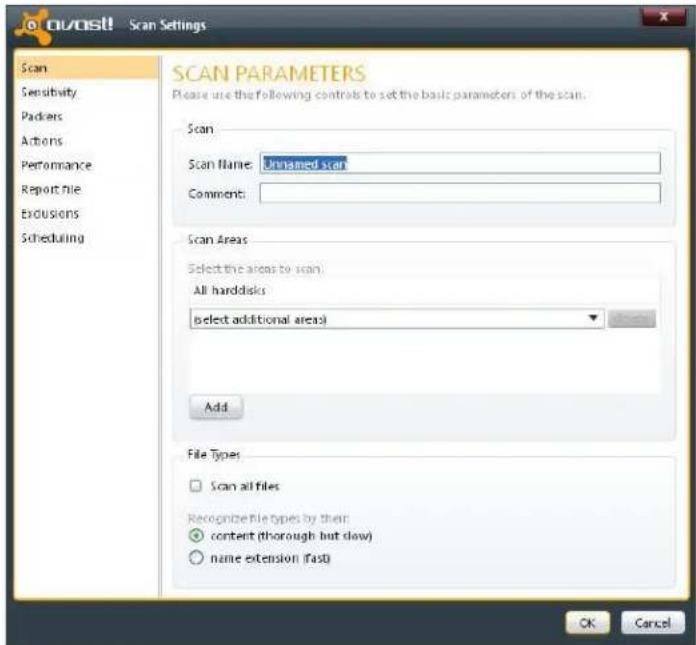Open the select additional areas dropdown

(x=396, y=319)
